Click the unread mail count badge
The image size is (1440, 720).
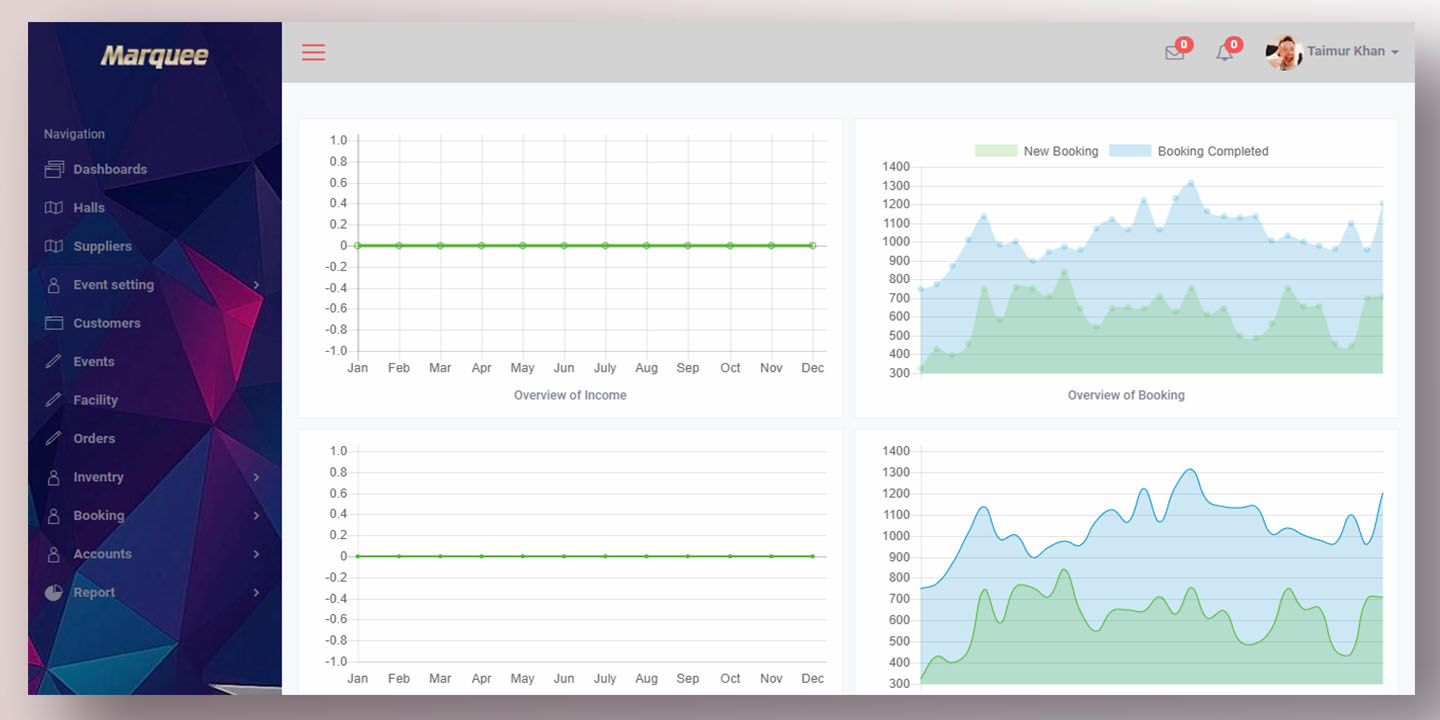[1184, 44]
